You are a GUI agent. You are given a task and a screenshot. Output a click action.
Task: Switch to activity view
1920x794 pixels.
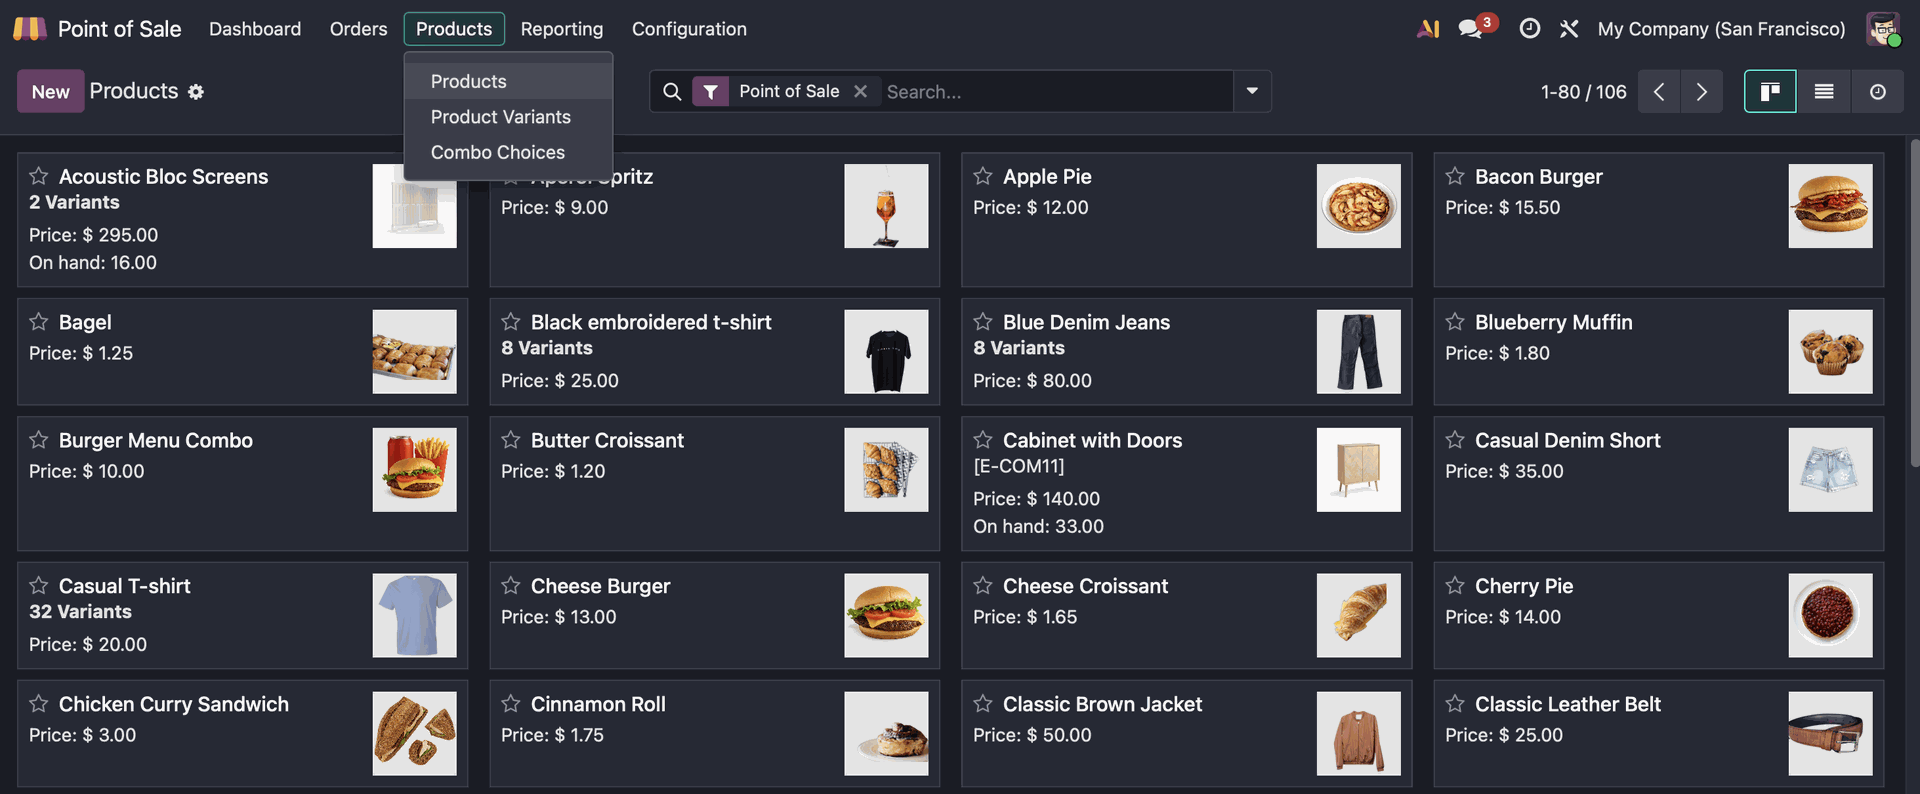point(1877,92)
